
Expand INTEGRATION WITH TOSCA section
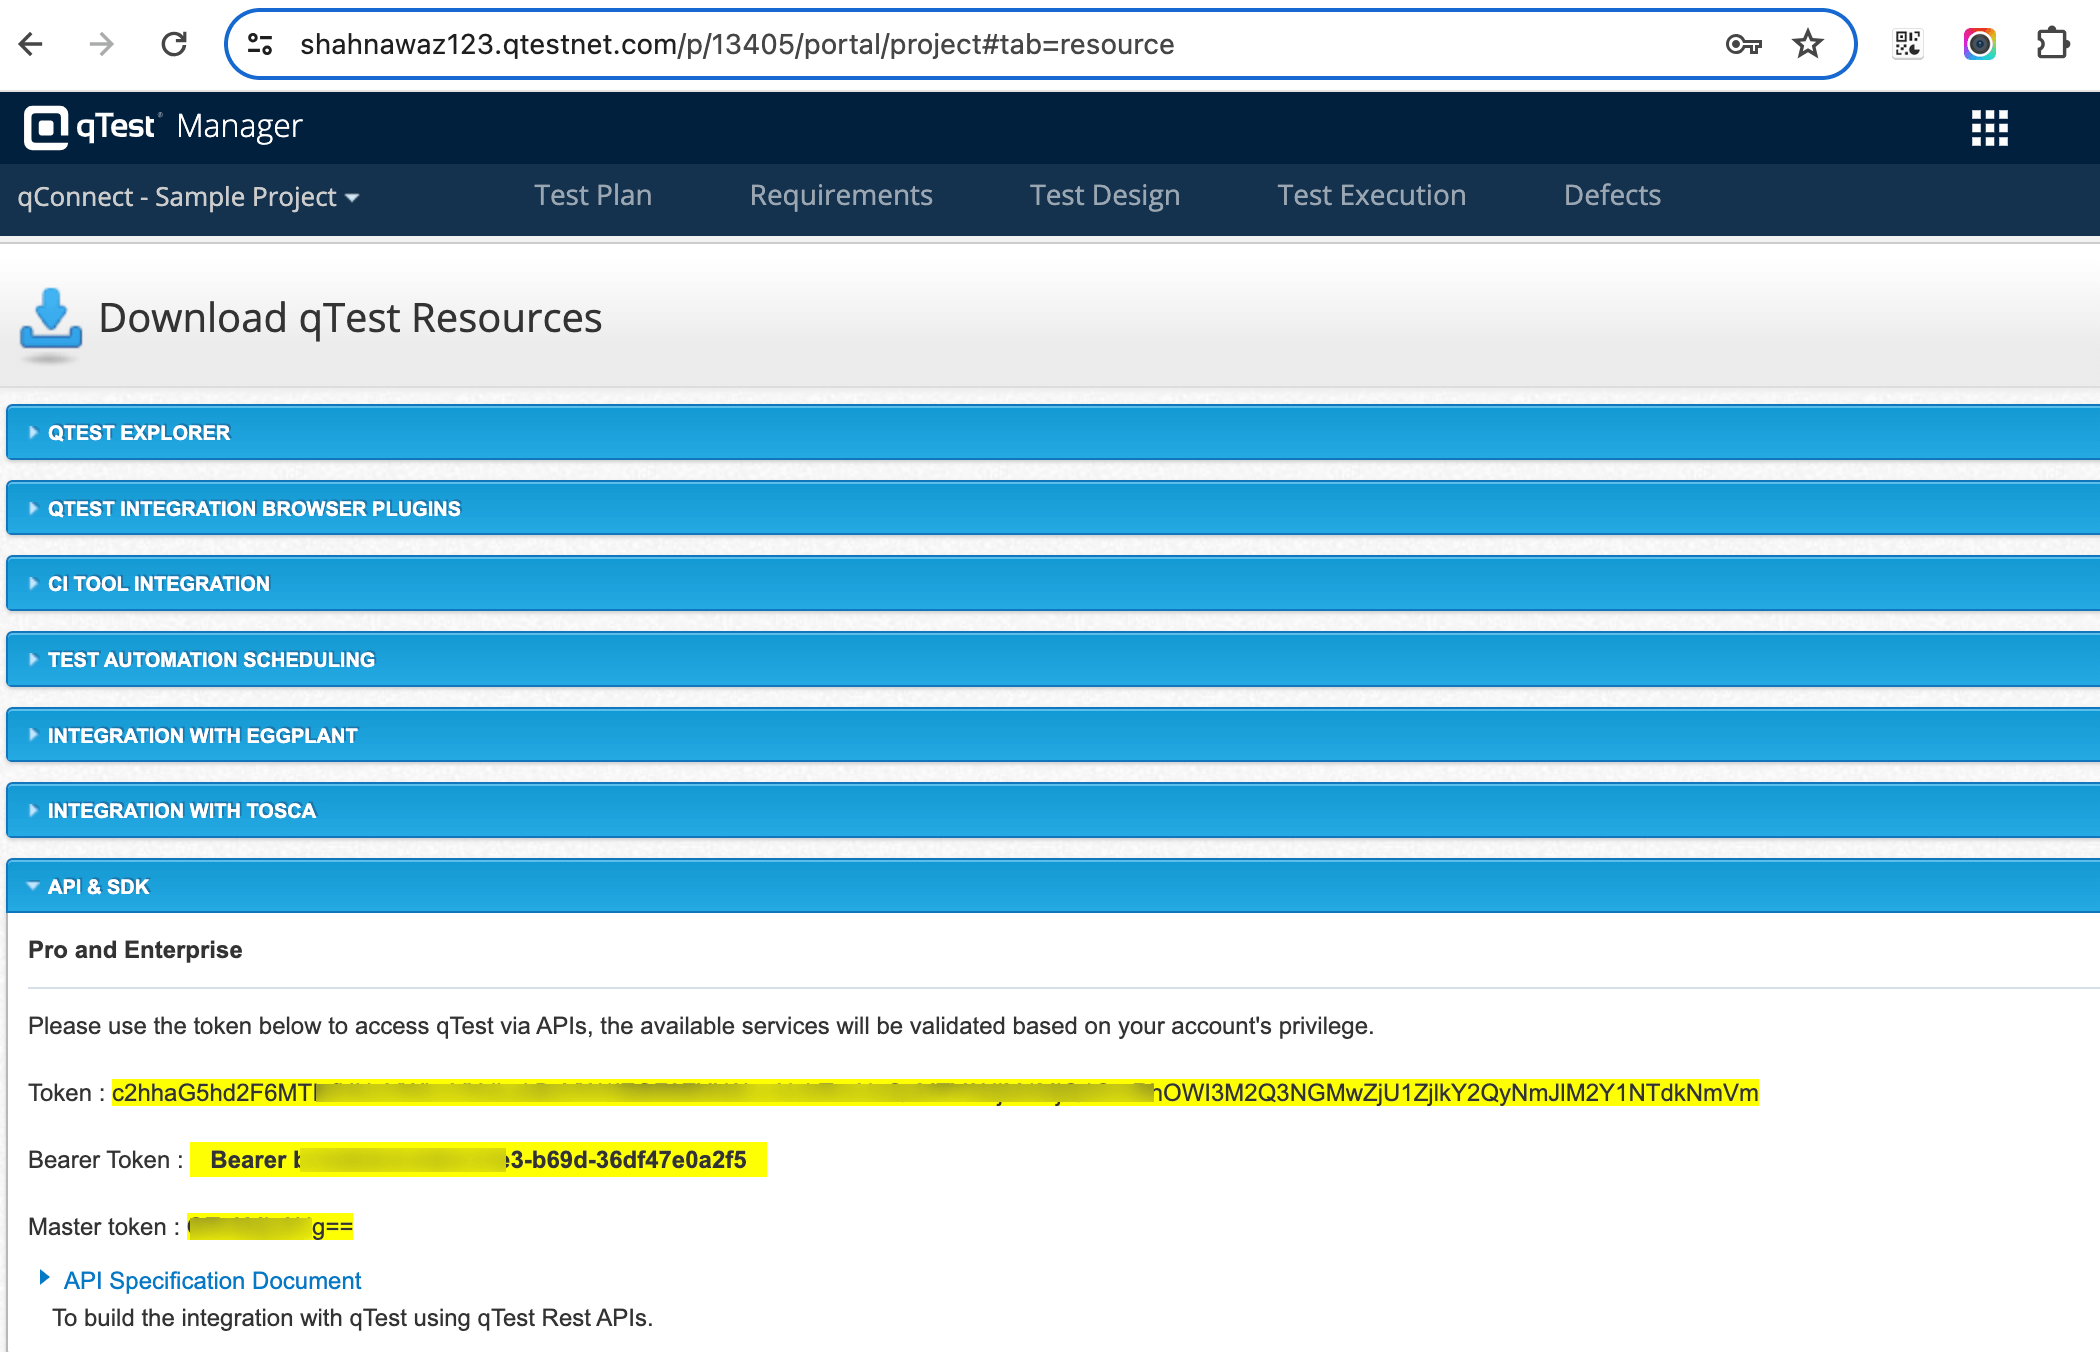click(182, 811)
